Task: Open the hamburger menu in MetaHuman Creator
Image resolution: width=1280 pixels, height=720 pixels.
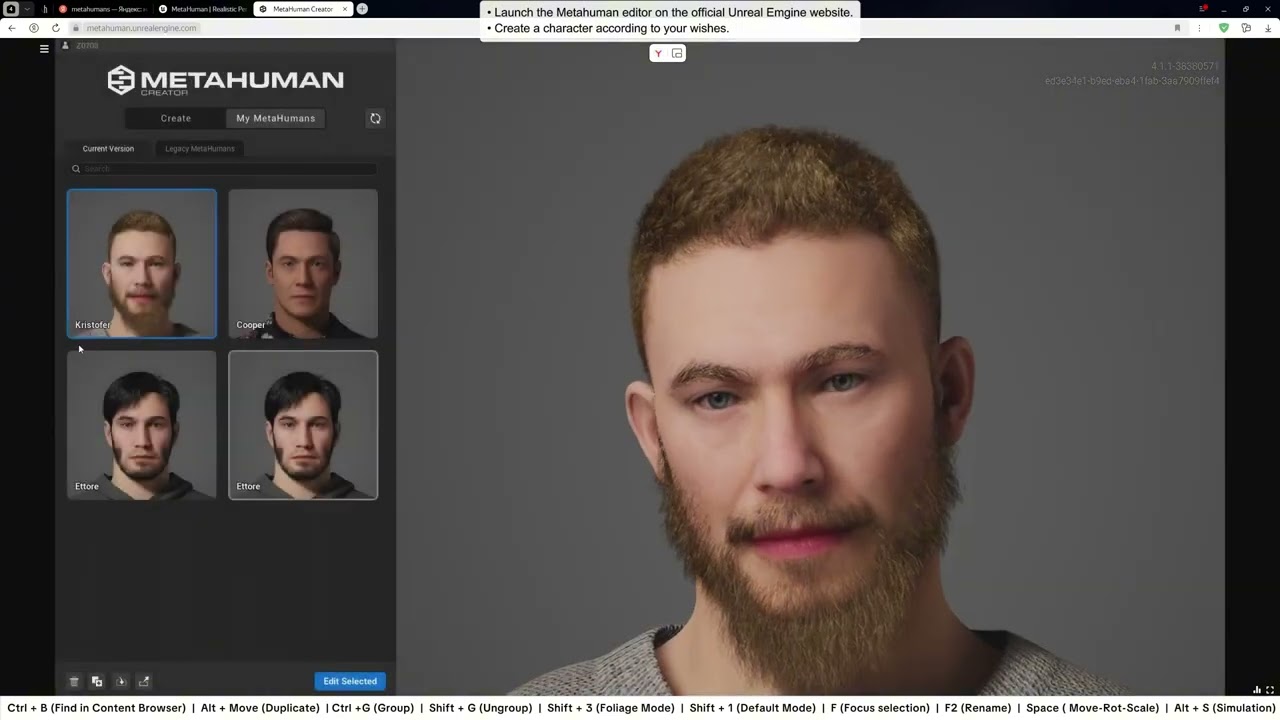Action: pyautogui.click(x=44, y=48)
